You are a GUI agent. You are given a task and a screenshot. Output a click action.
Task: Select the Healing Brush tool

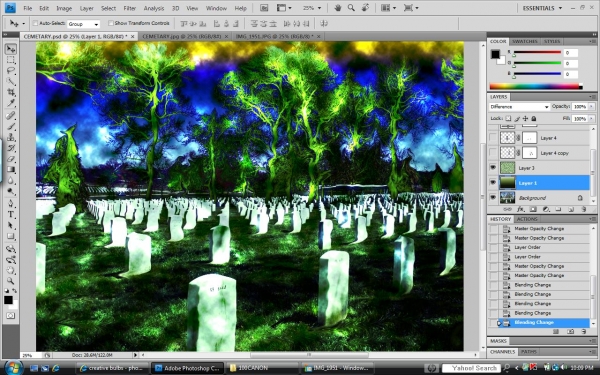11,115
